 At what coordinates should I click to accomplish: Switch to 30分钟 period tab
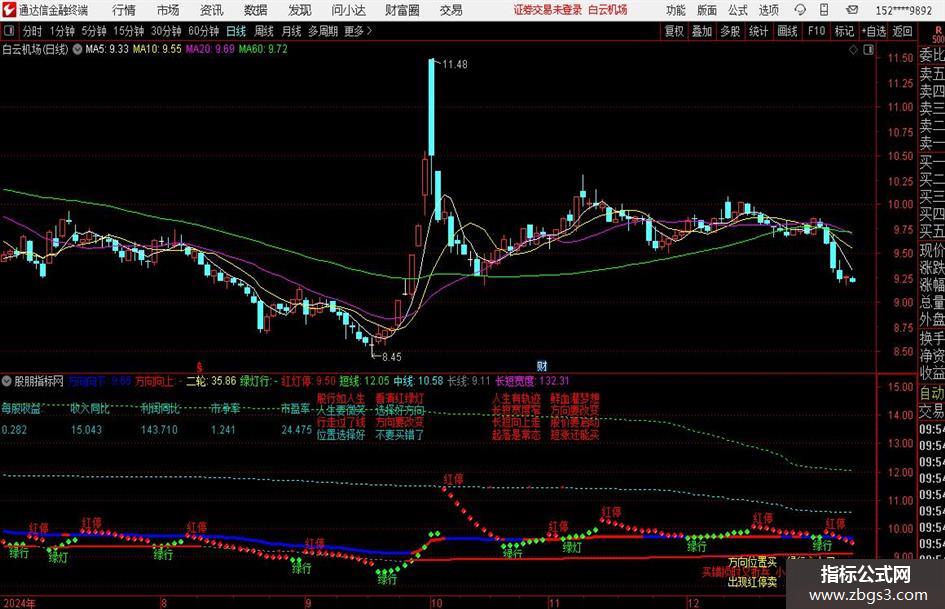tap(166, 31)
